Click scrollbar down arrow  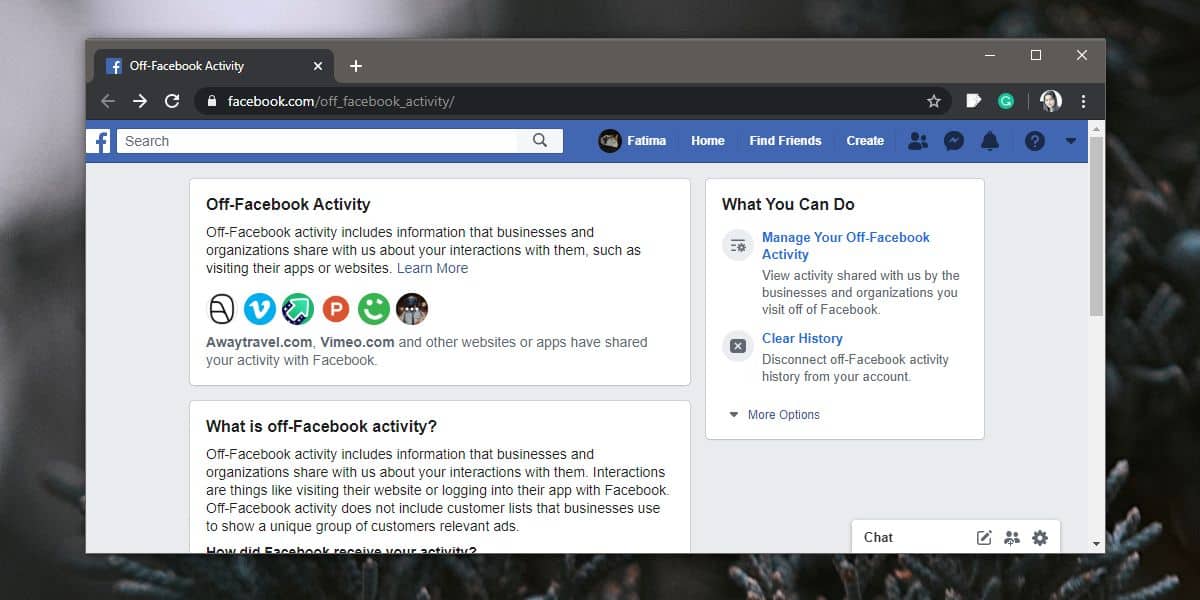point(1097,544)
